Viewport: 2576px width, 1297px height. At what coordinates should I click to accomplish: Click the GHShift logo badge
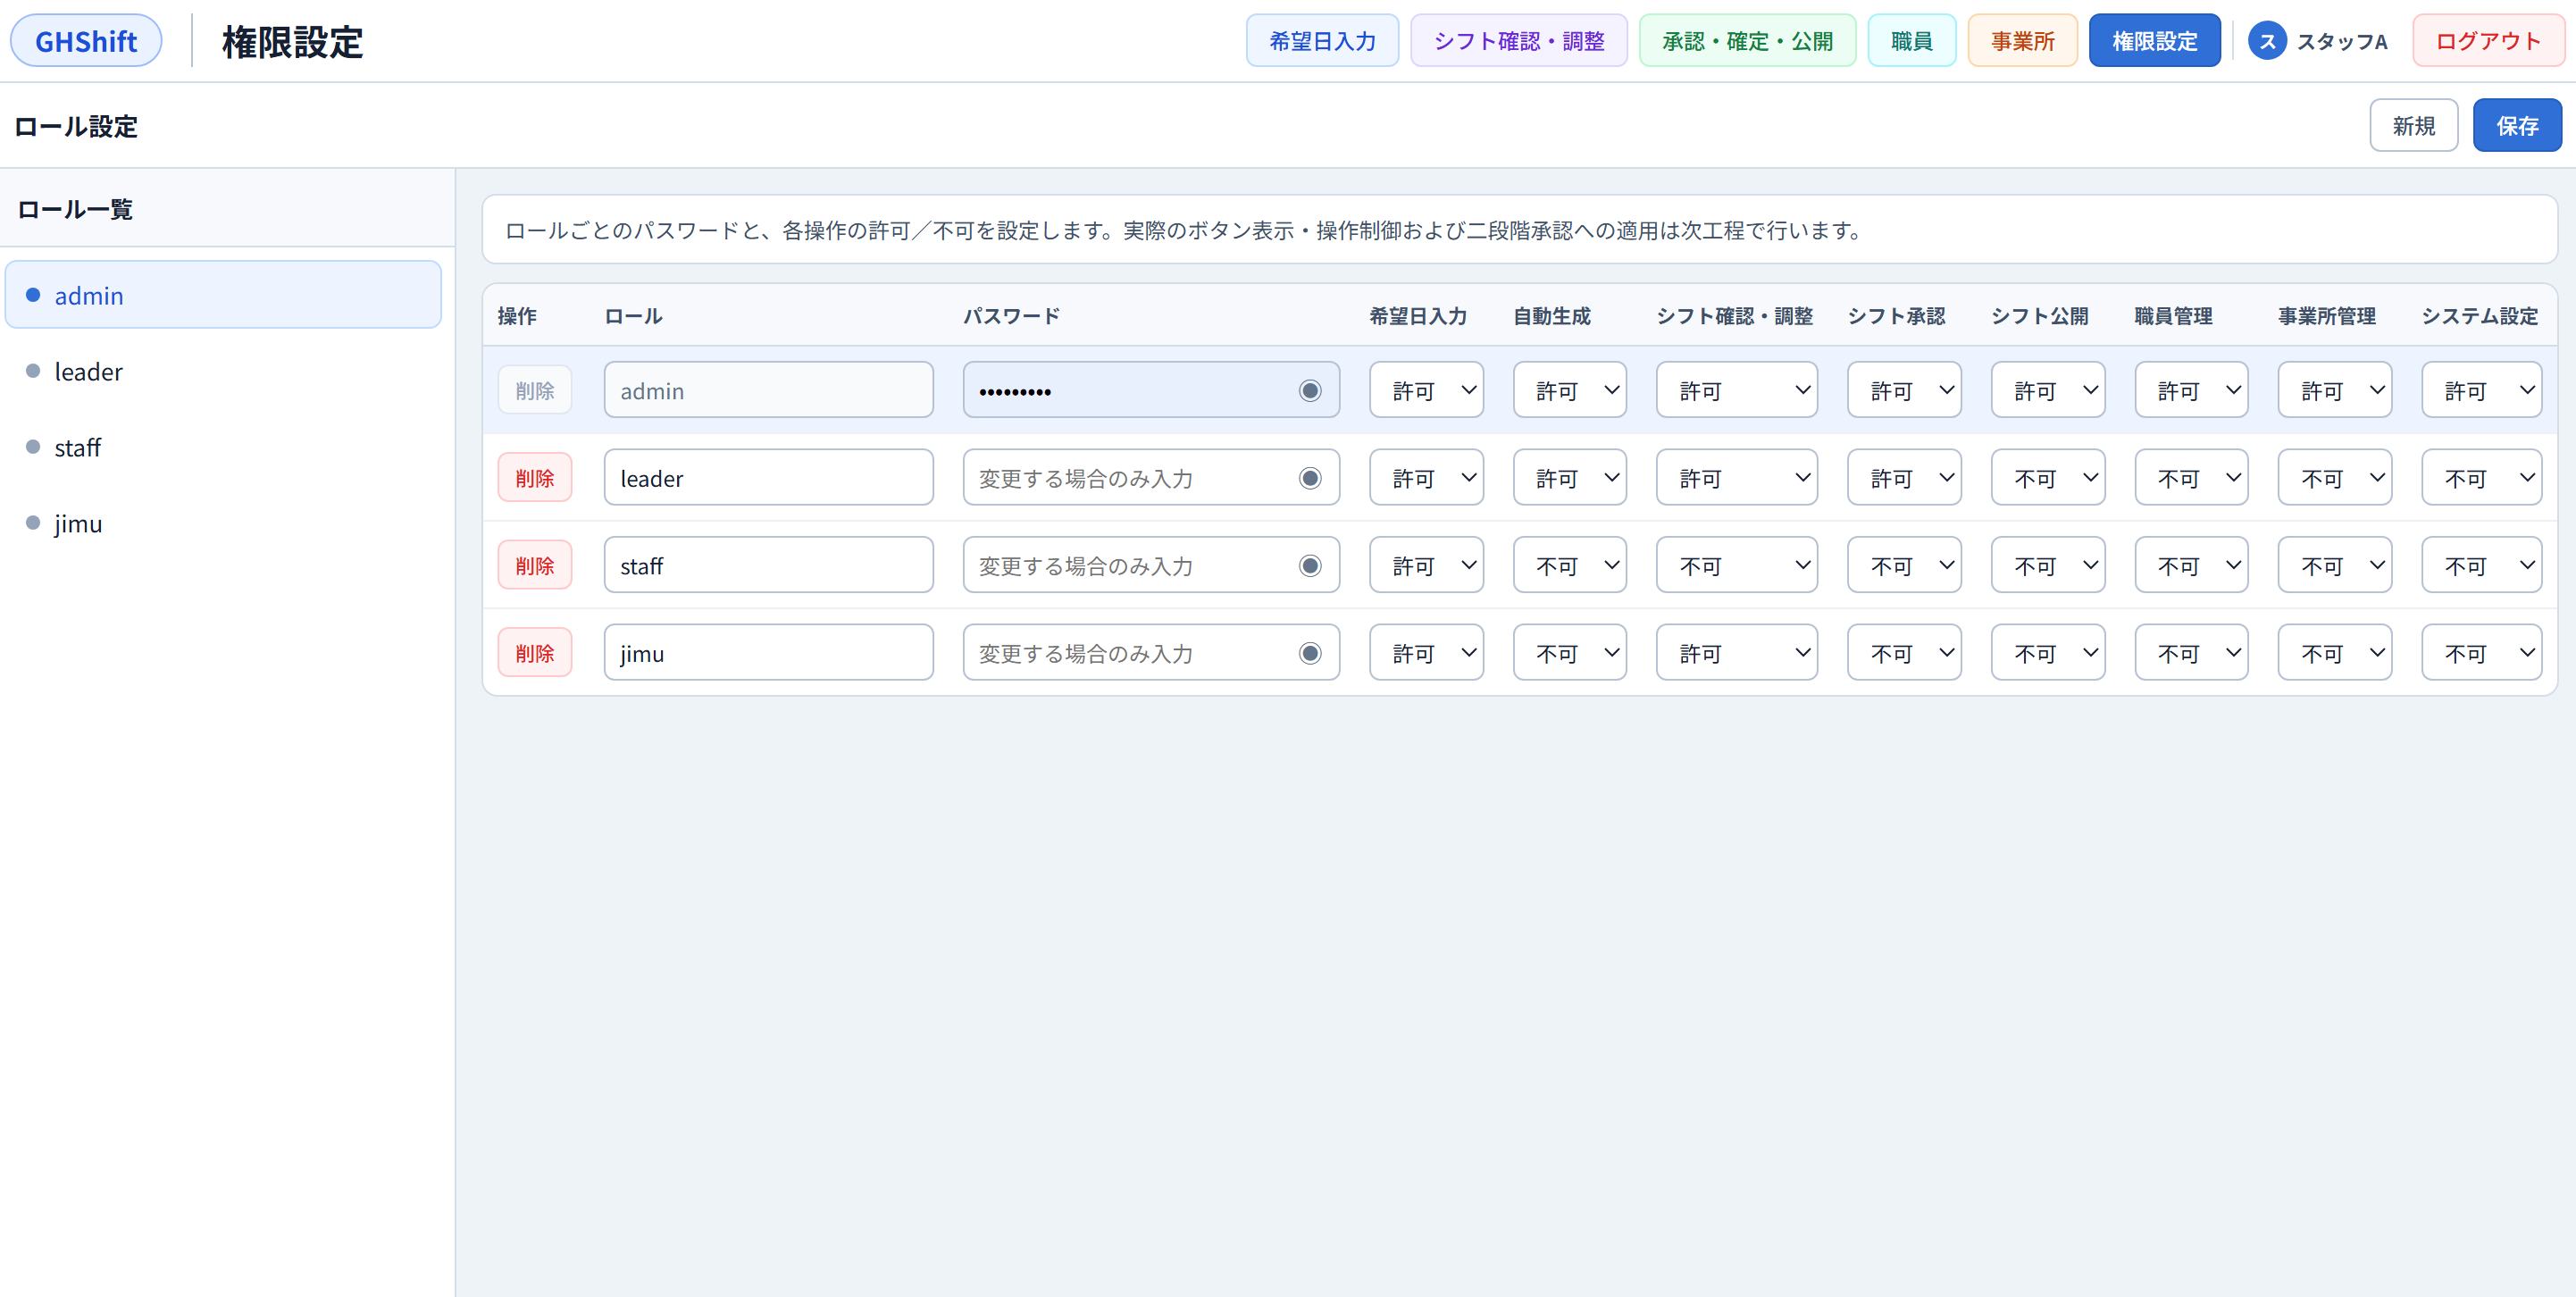click(86, 41)
